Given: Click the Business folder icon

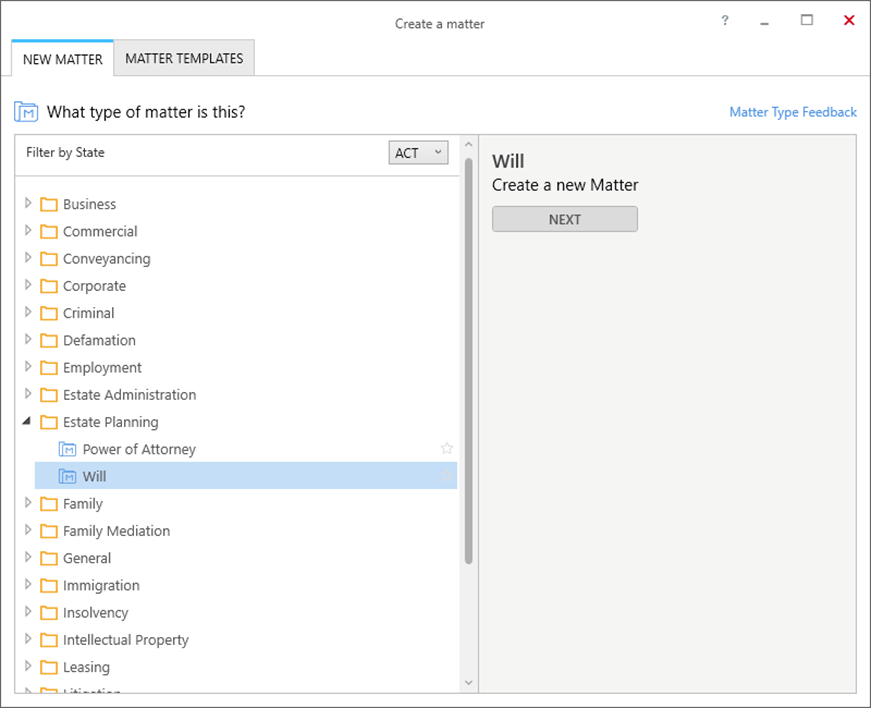Looking at the screenshot, I should tap(48, 204).
